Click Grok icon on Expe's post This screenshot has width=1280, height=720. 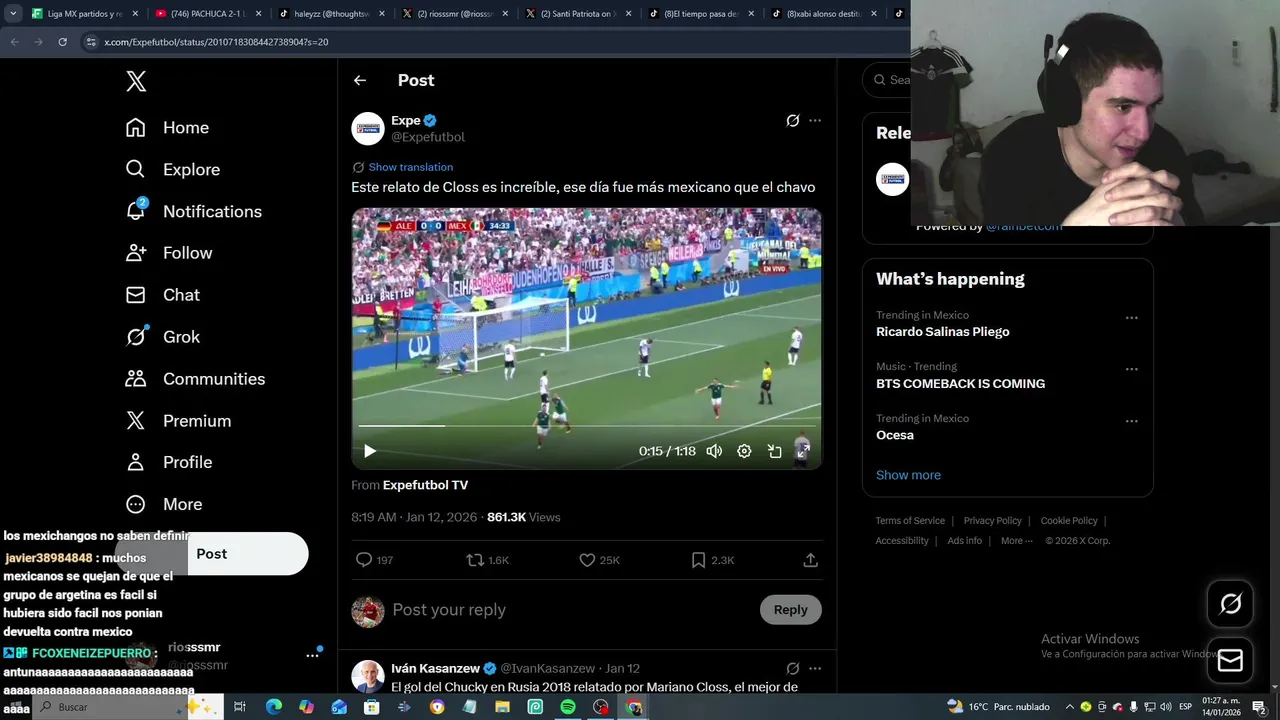[x=792, y=121]
